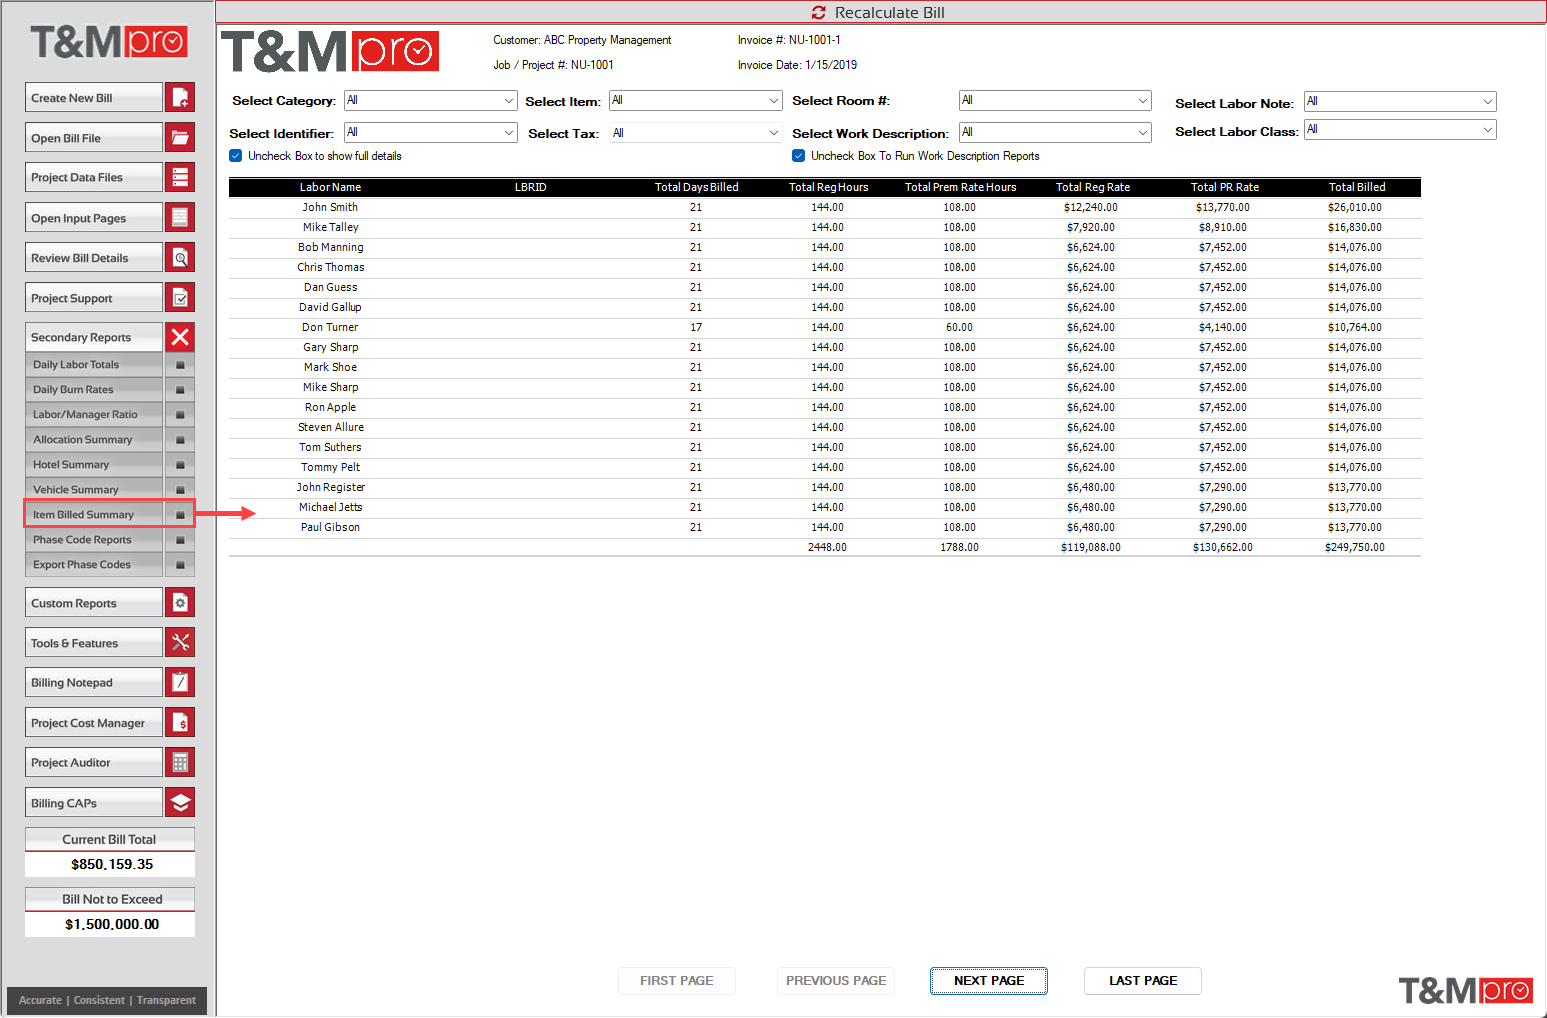Open the Select Identifier dropdown
The image size is (1547, 1018).
pyautogui.click(x=430, y=132)
